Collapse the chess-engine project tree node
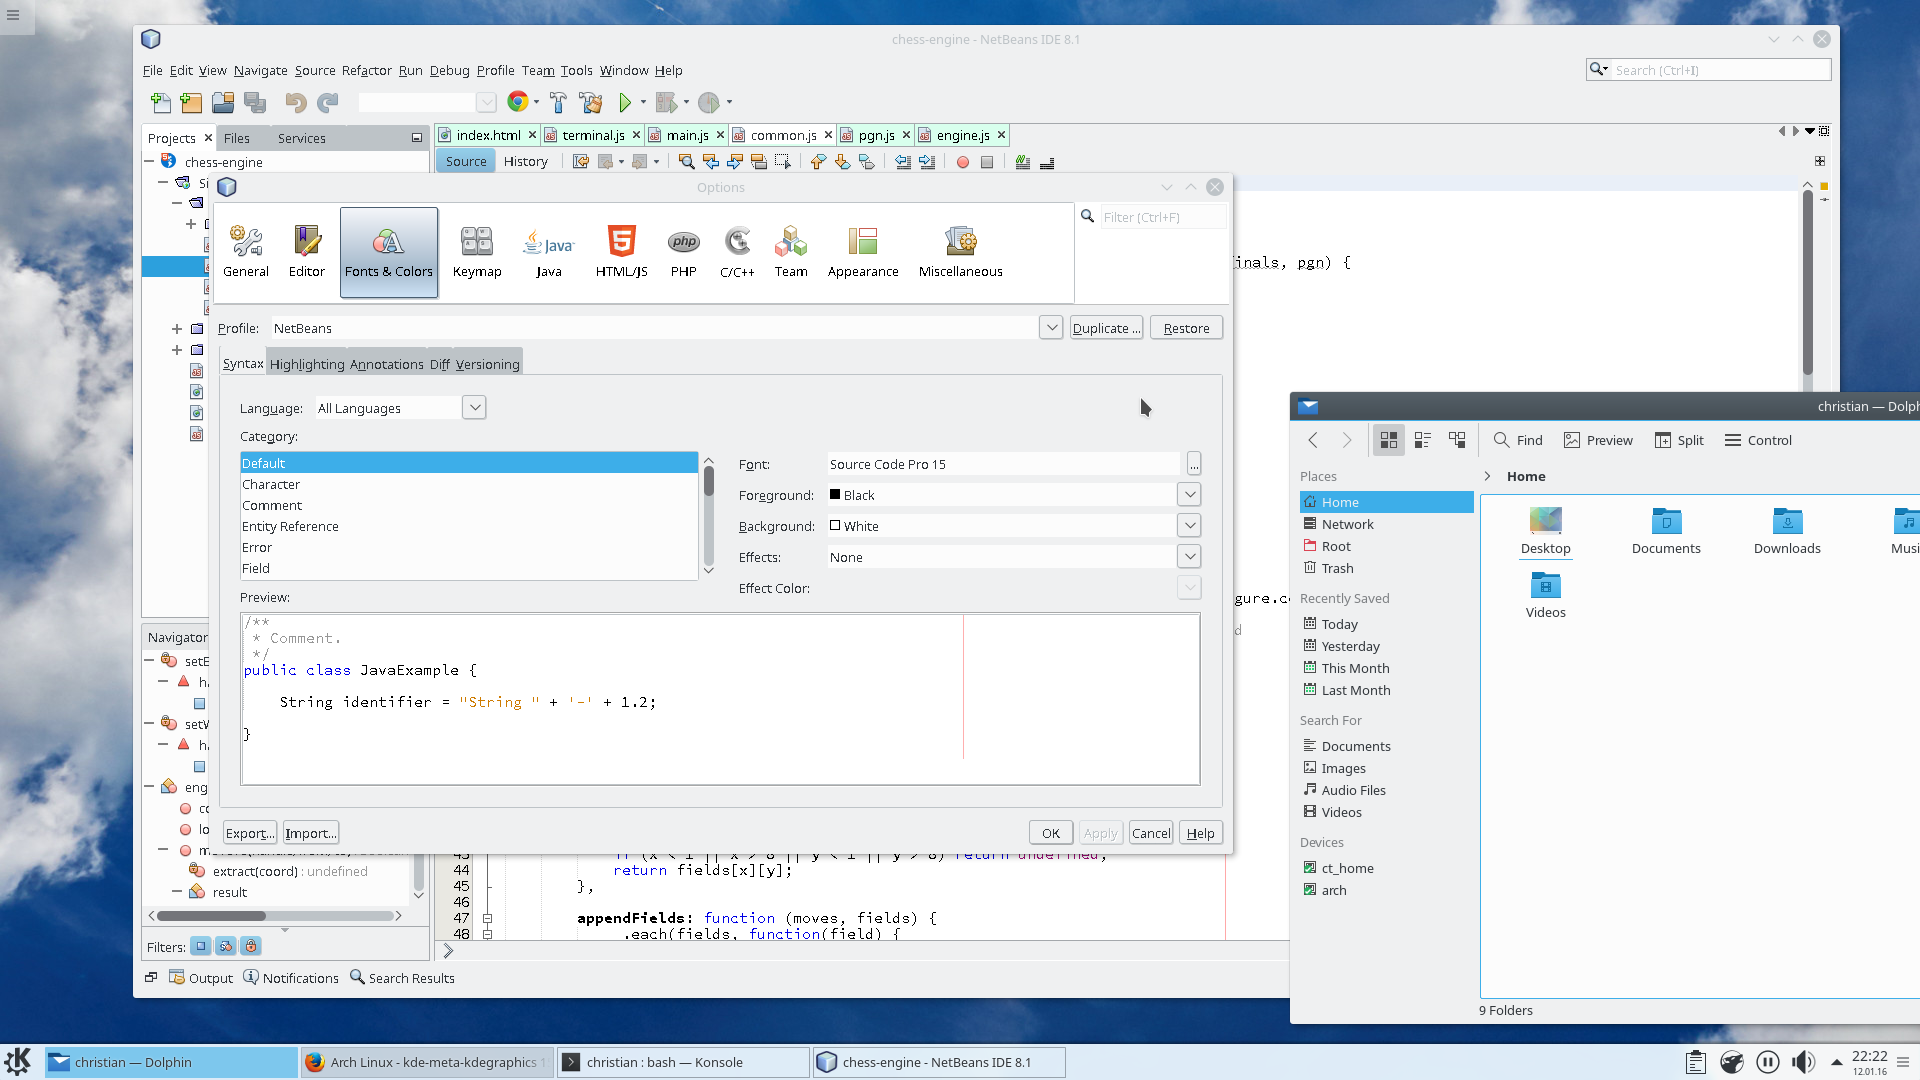This screenshot has width=1920, height=1080. click(150, 161)
